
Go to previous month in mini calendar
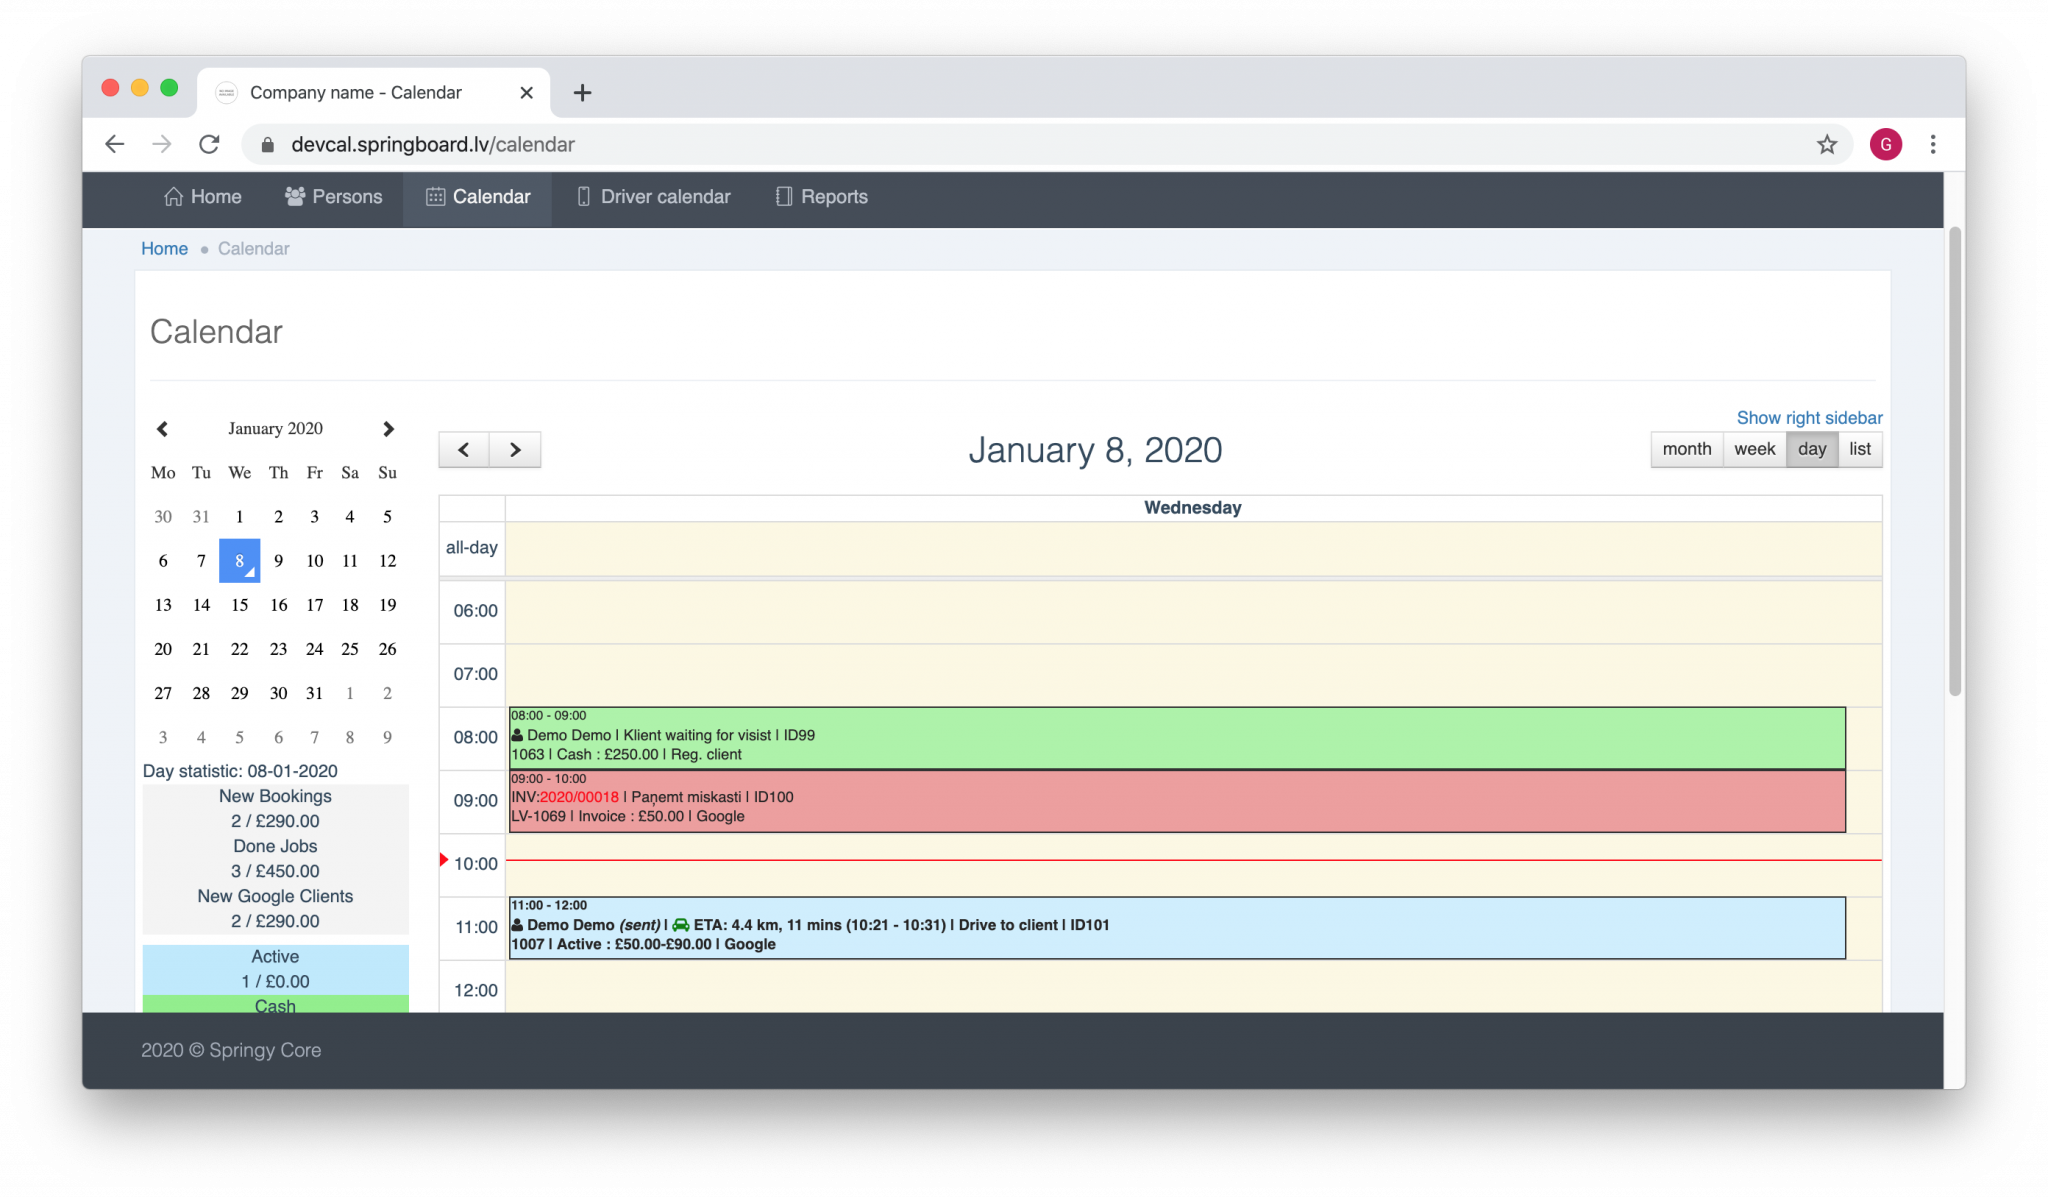click(162, 429)
